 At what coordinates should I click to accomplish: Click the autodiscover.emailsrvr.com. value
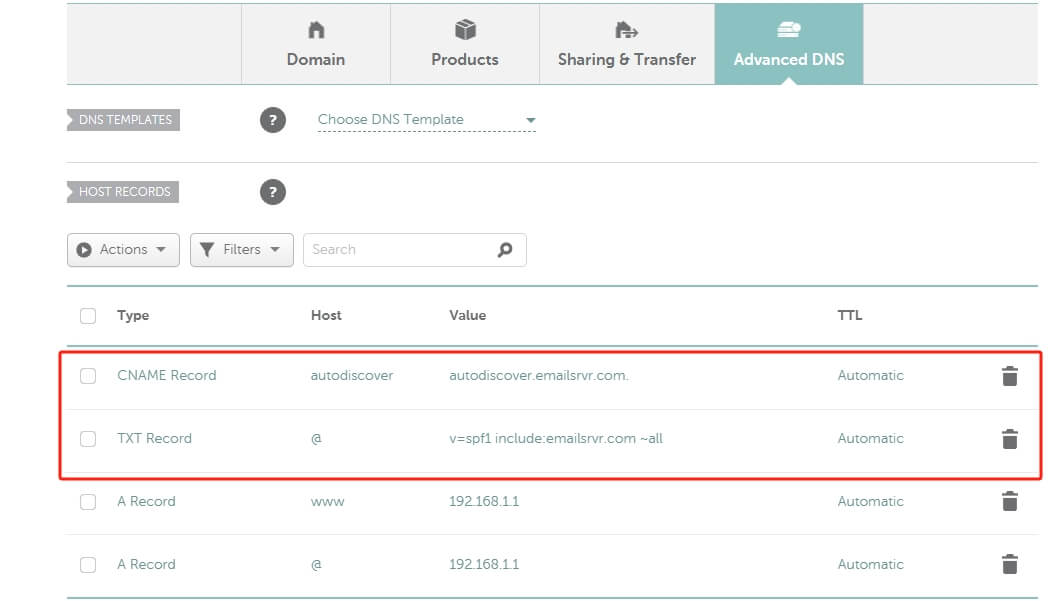click(x=539, y=376)
